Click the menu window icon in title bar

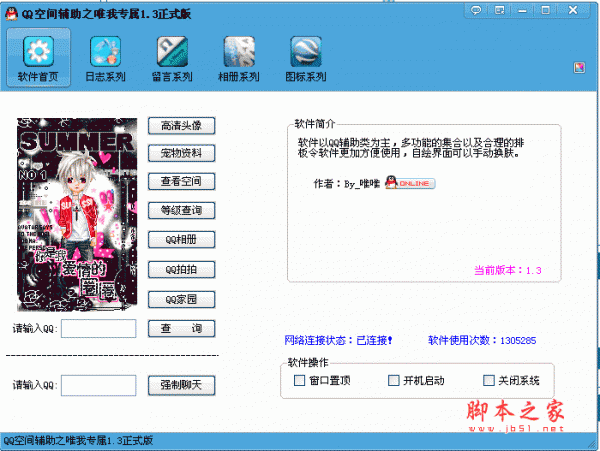[x=499, y=10]
